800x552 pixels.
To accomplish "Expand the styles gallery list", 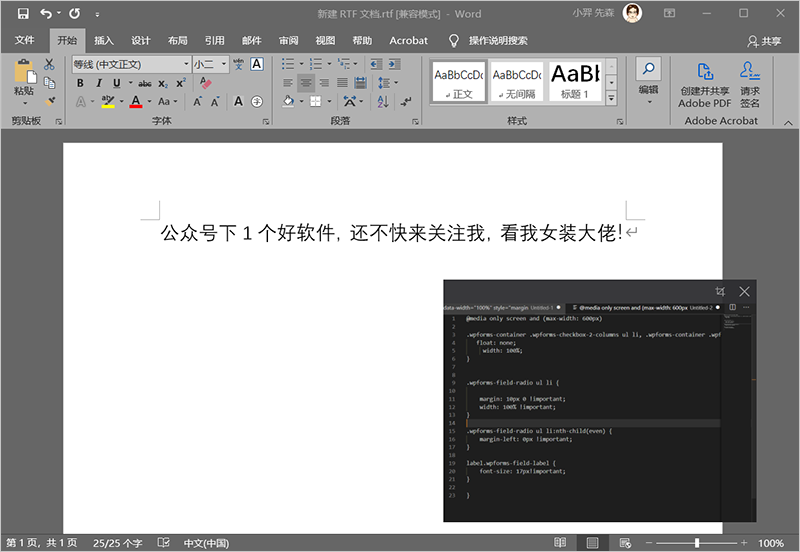I will click(x=613, y=99).
